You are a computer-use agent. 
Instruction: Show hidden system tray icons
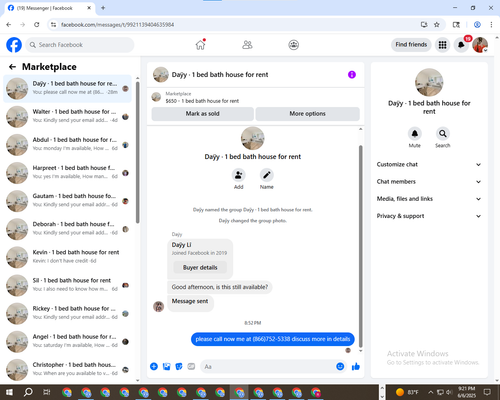(x=431, y=392)
